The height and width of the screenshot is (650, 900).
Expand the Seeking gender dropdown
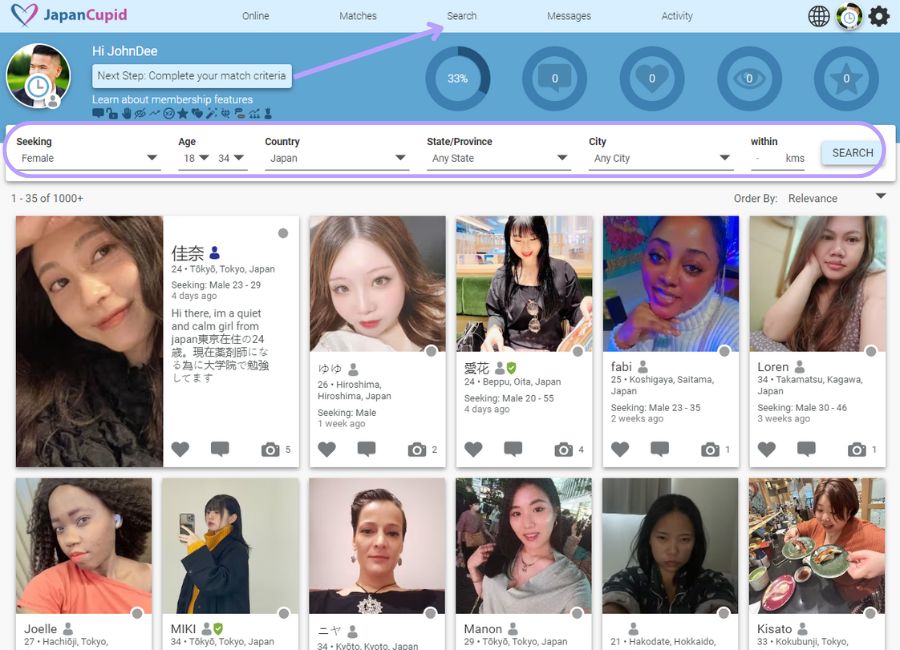(x=88, y=158)
